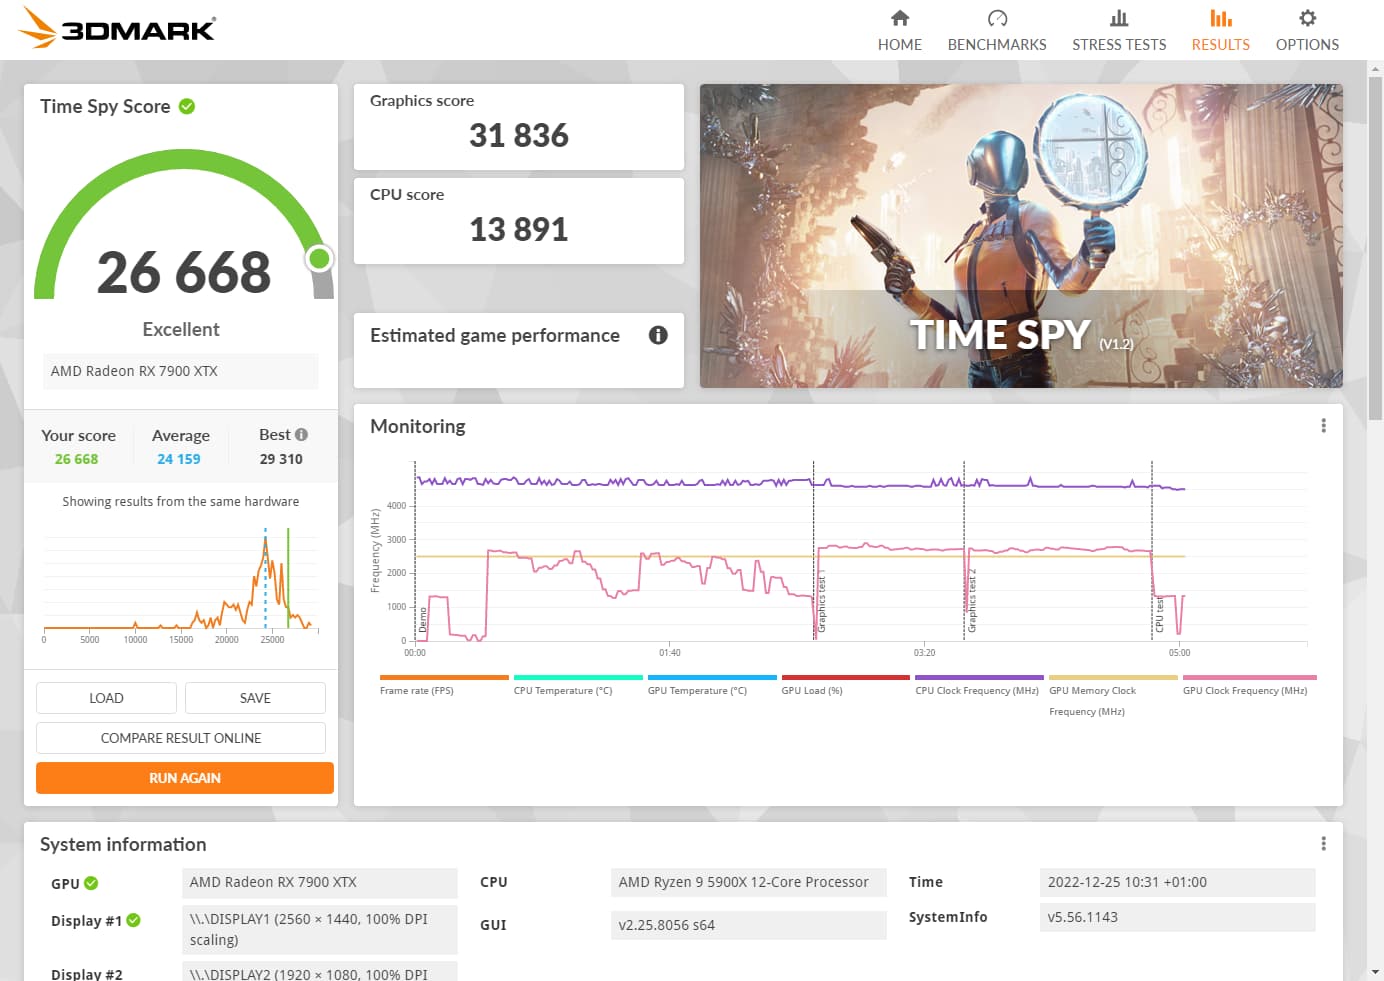The image size is (1384, 981).
Task: Click the 3DMark logo
Action: [117, 28]
